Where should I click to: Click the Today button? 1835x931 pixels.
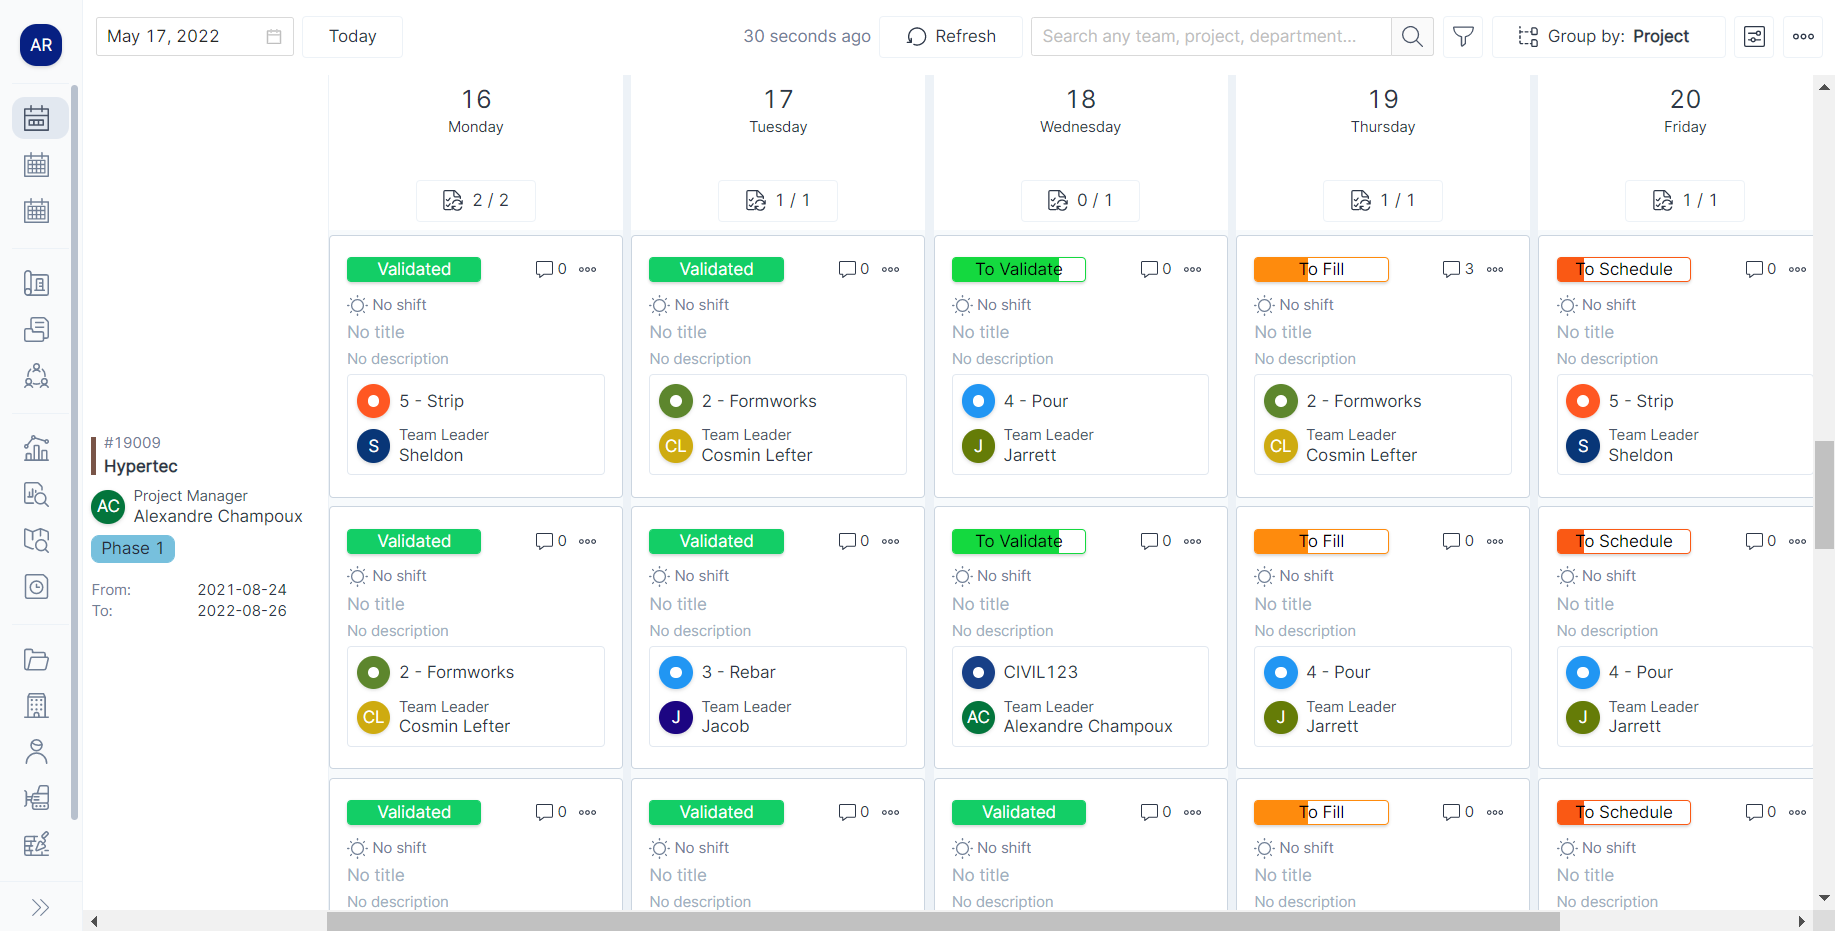pos(352,37)
